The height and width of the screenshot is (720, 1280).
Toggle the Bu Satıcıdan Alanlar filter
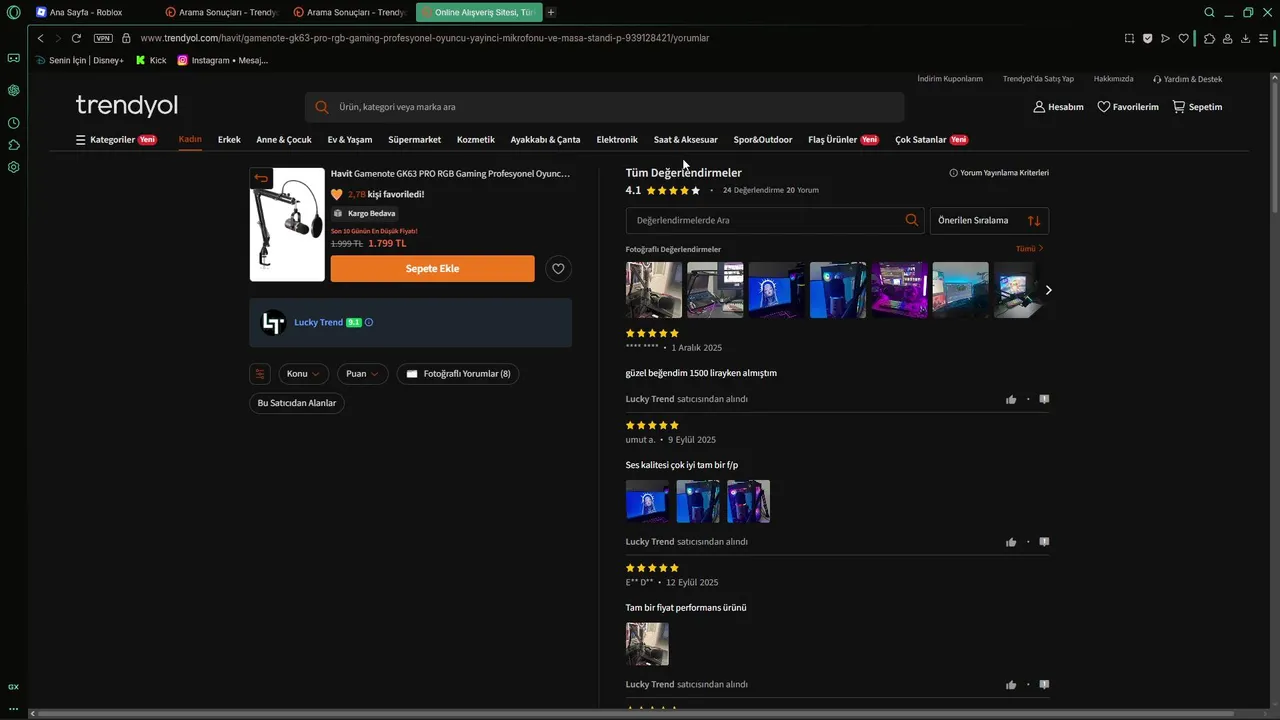297,403
